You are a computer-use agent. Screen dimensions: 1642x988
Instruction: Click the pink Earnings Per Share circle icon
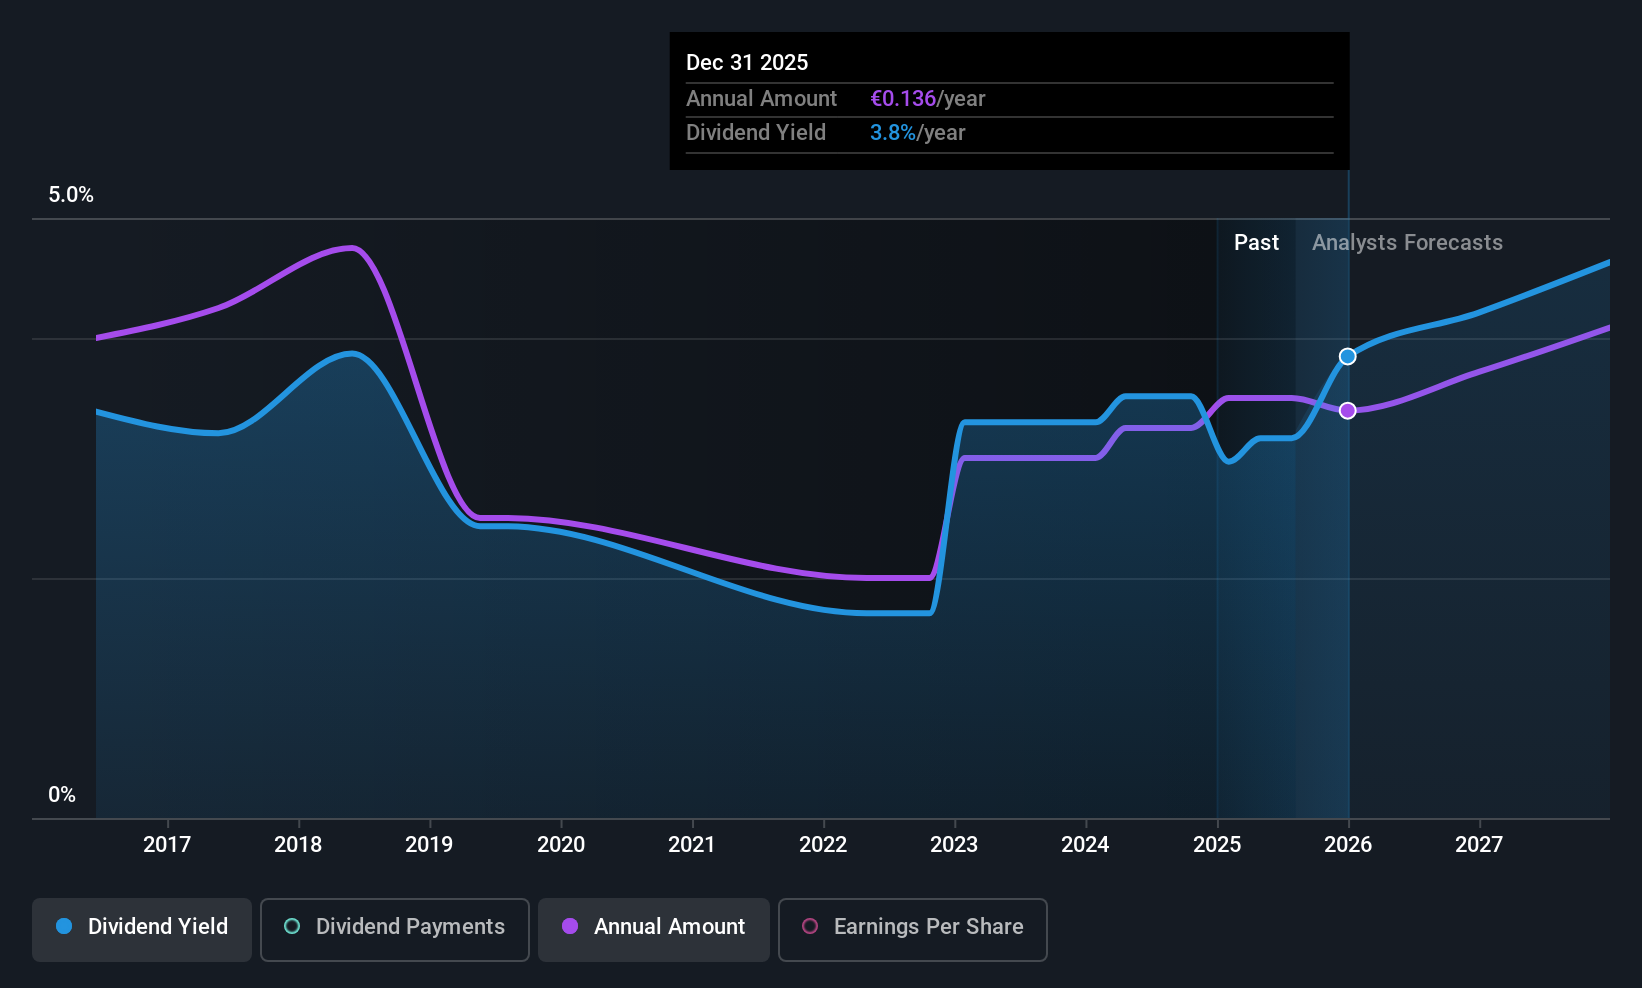point(810,926)
